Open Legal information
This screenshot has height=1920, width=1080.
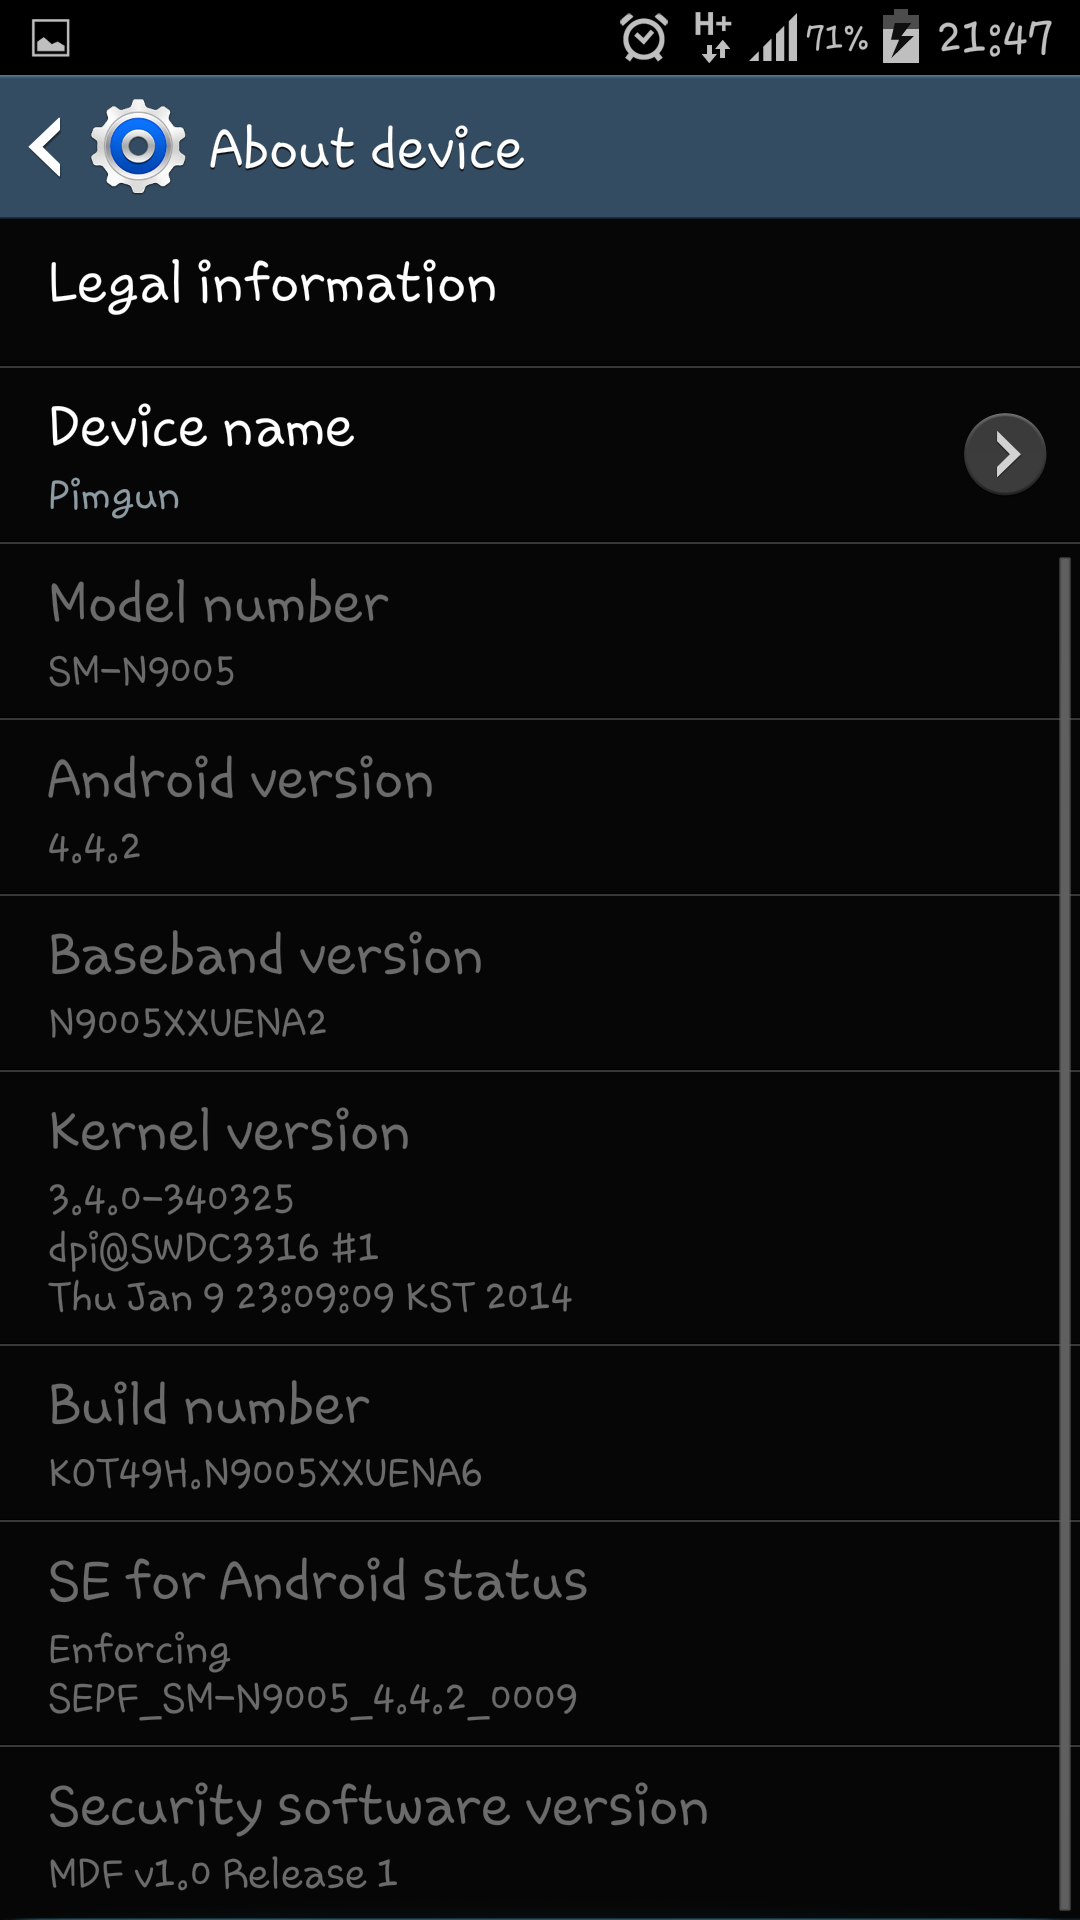click(540, 293)
